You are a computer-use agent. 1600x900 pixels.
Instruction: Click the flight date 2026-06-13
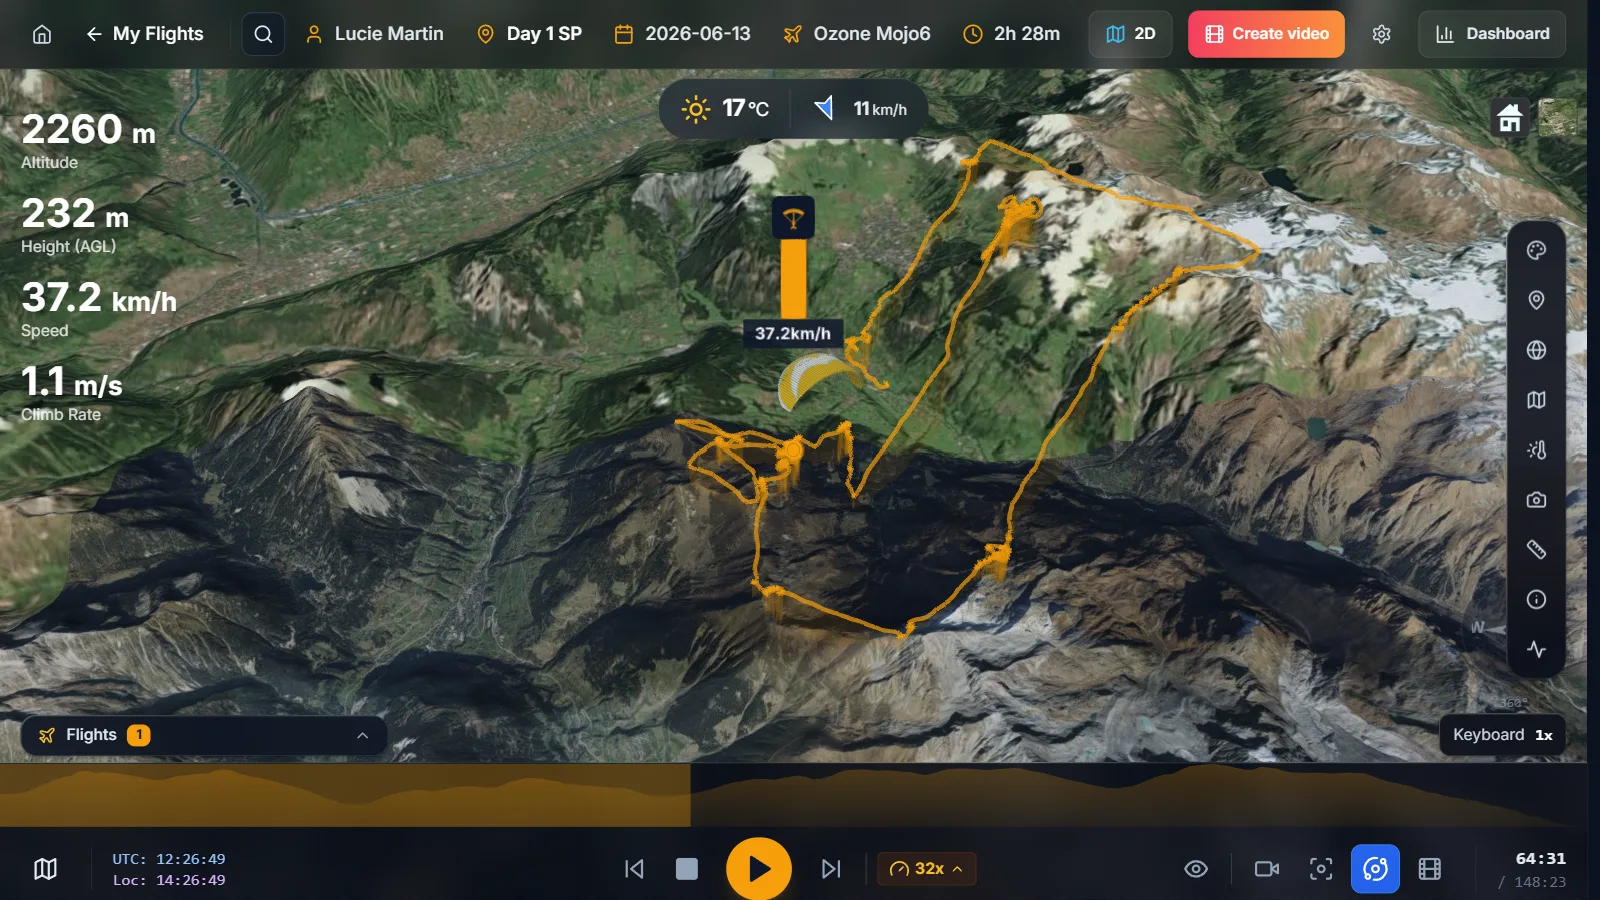click(683, 34)
